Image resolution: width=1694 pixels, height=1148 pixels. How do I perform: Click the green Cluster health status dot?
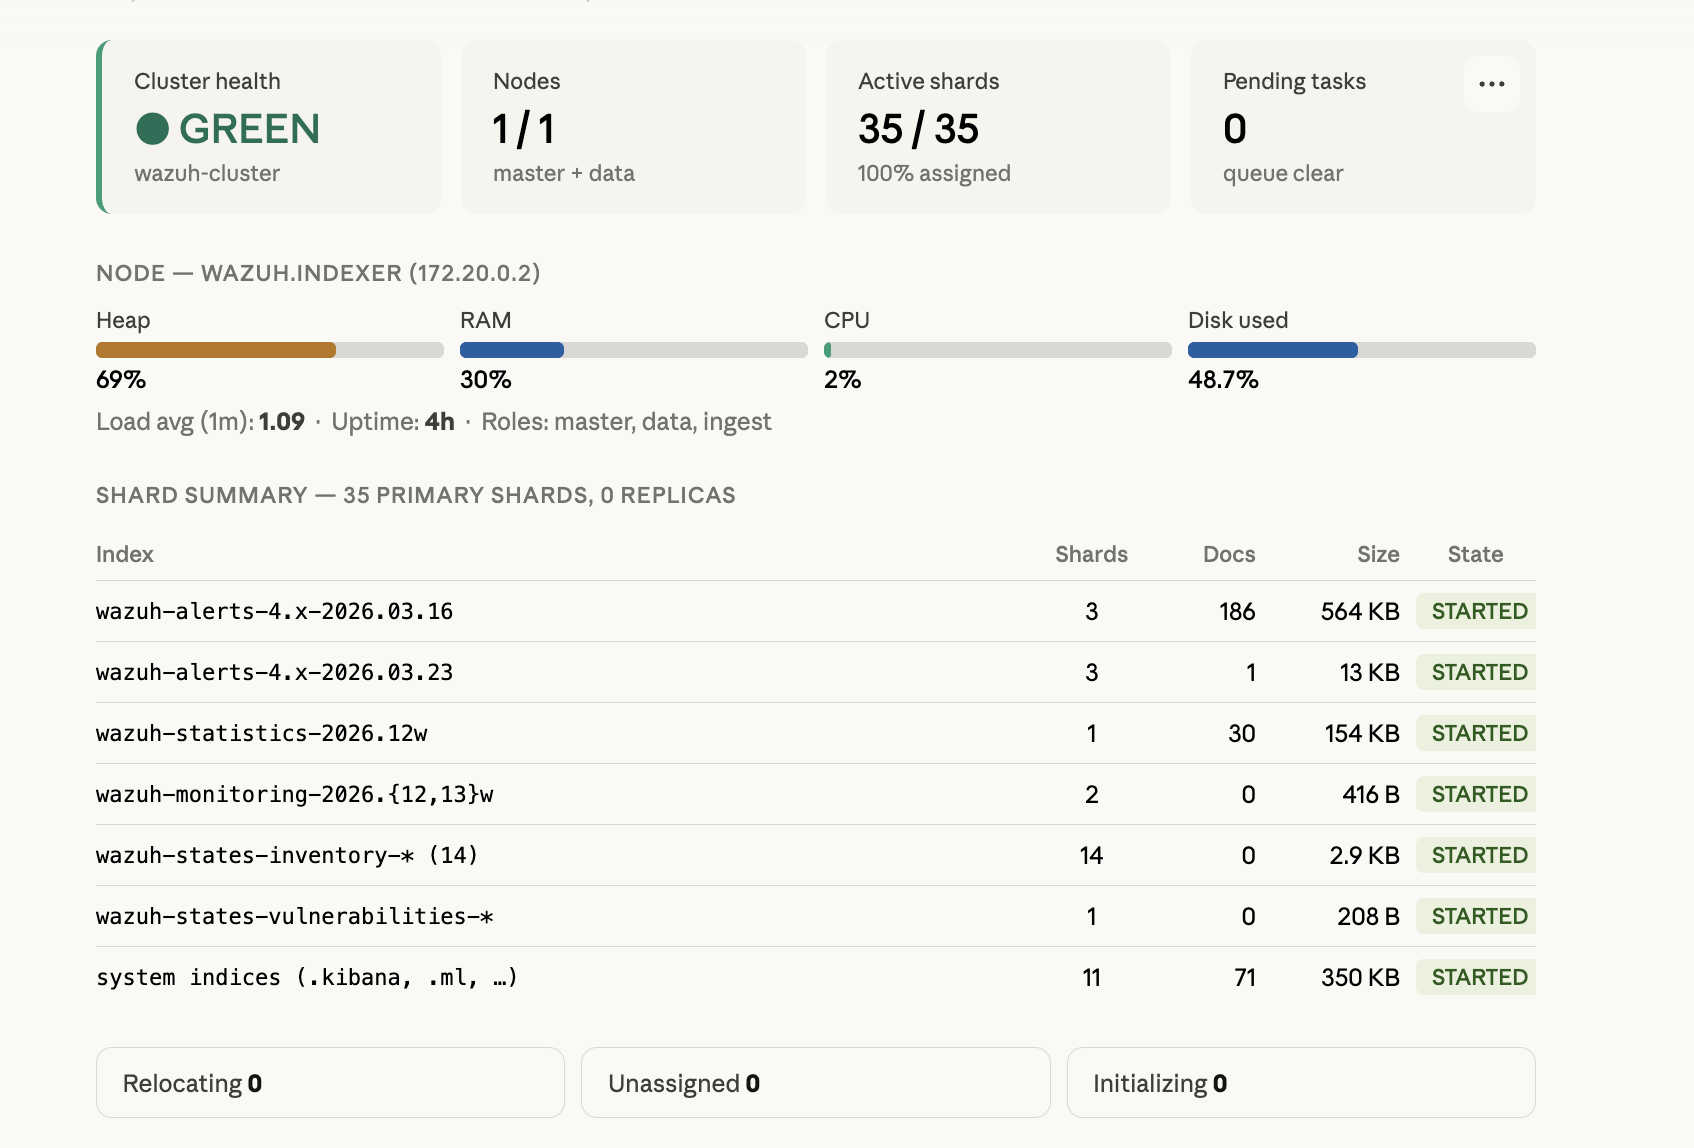[153, 129]
